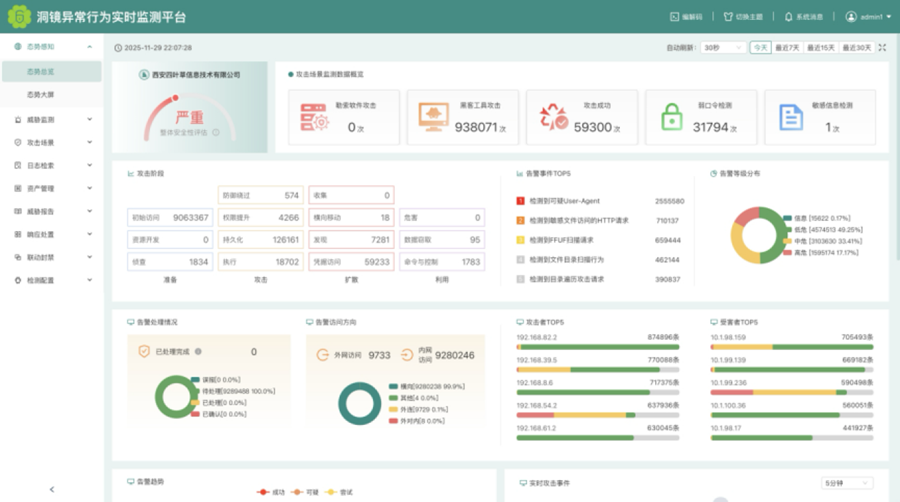The width and height of the screenshot is (900, 502).
Task: Click the 持久化 126161 stage box
Action: [261, 240]
